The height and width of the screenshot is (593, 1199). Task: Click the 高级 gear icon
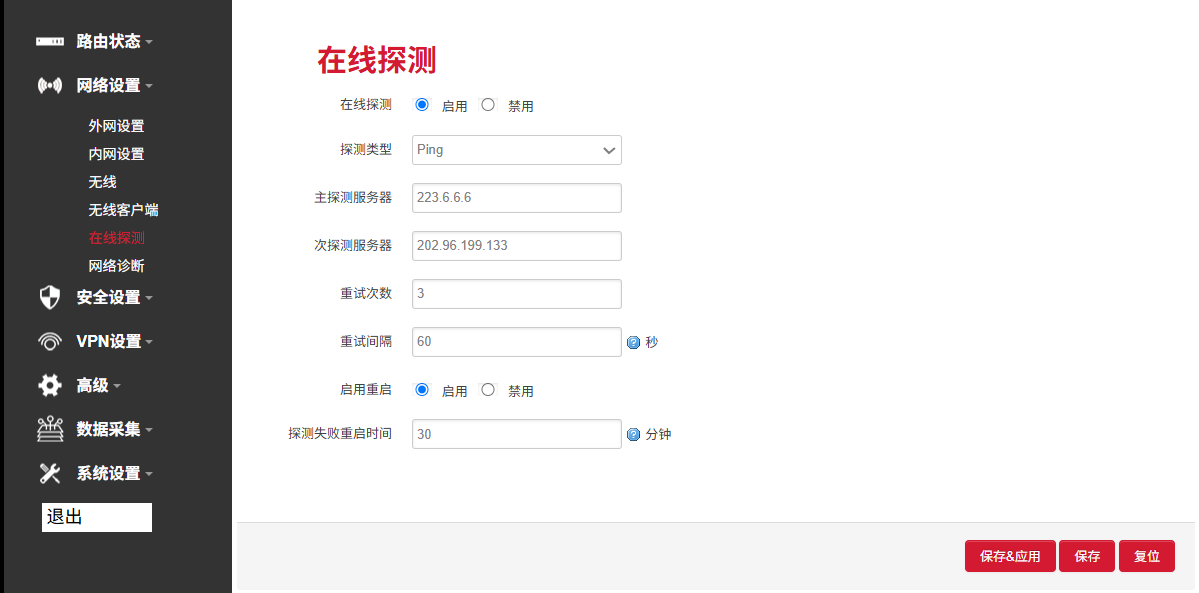pos(48,385)
